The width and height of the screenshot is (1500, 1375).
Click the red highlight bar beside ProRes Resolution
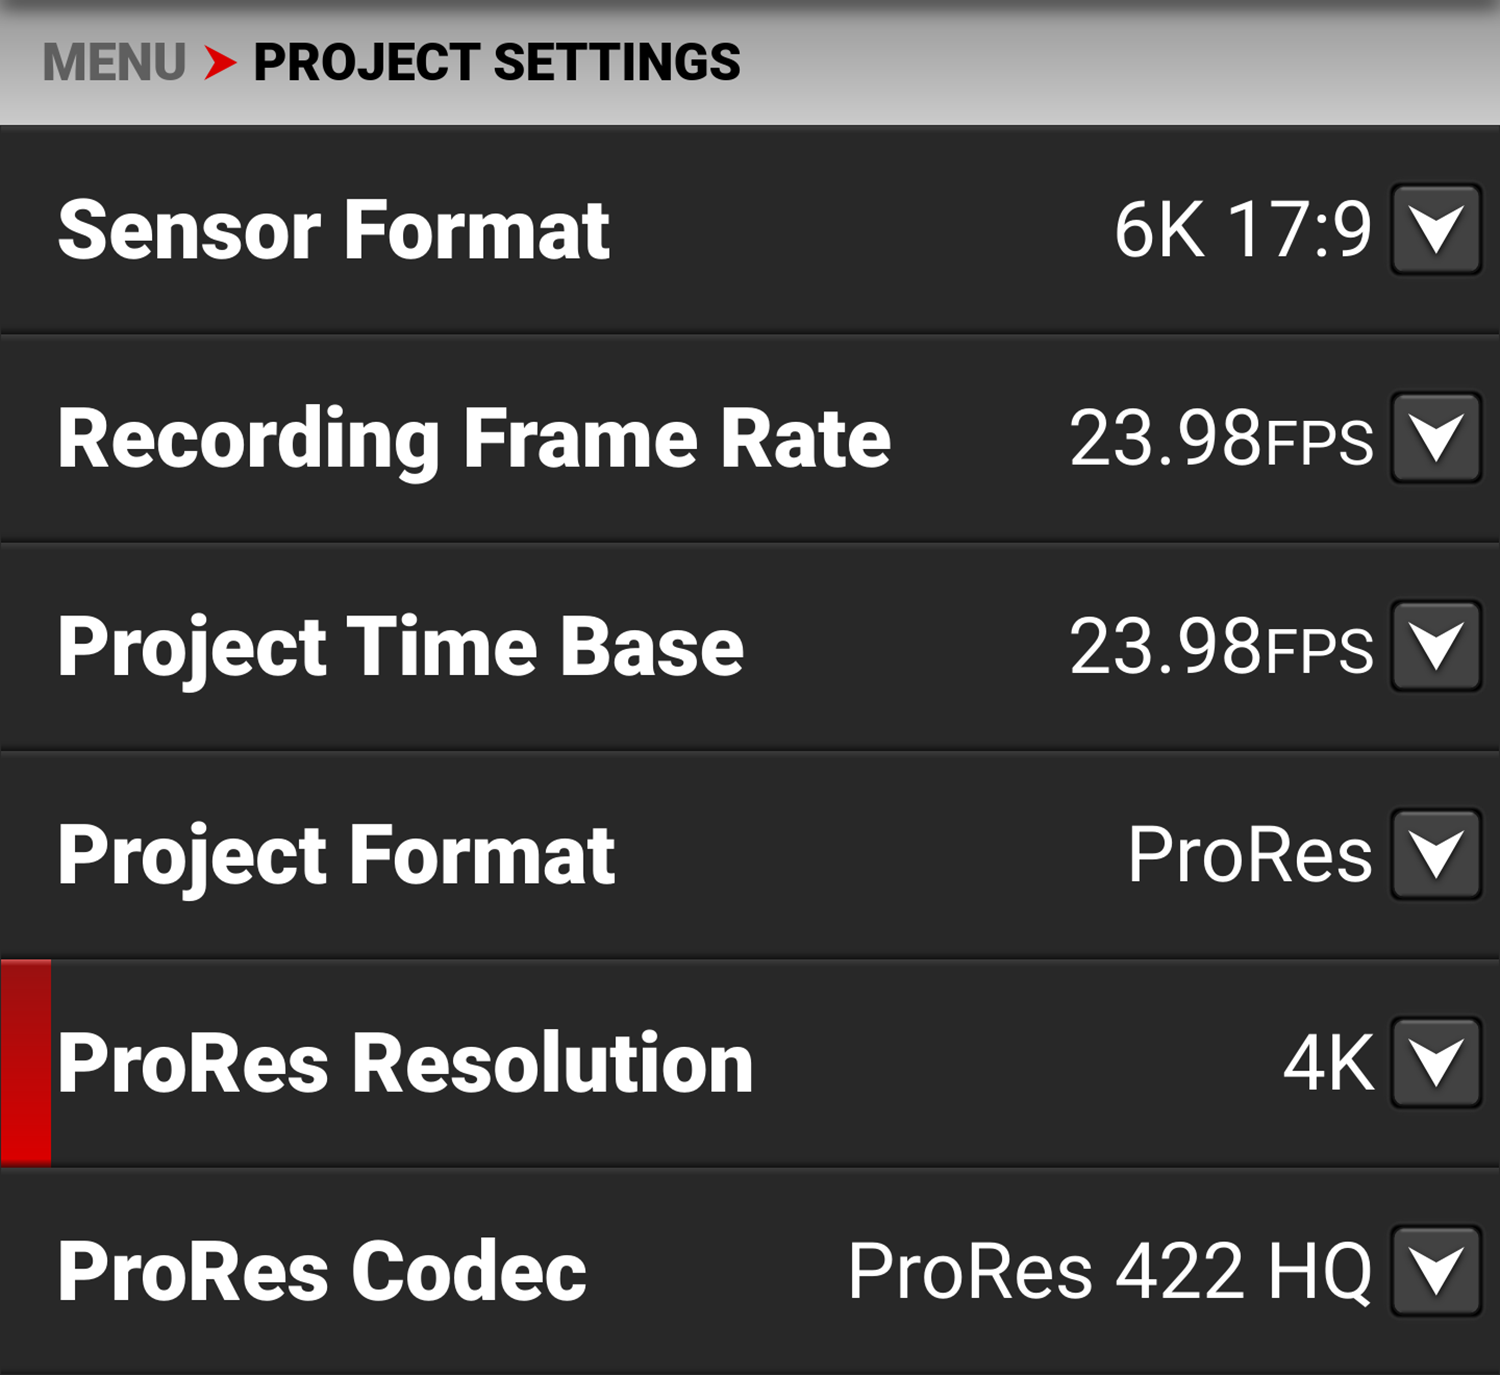[x=26, y=1063]
